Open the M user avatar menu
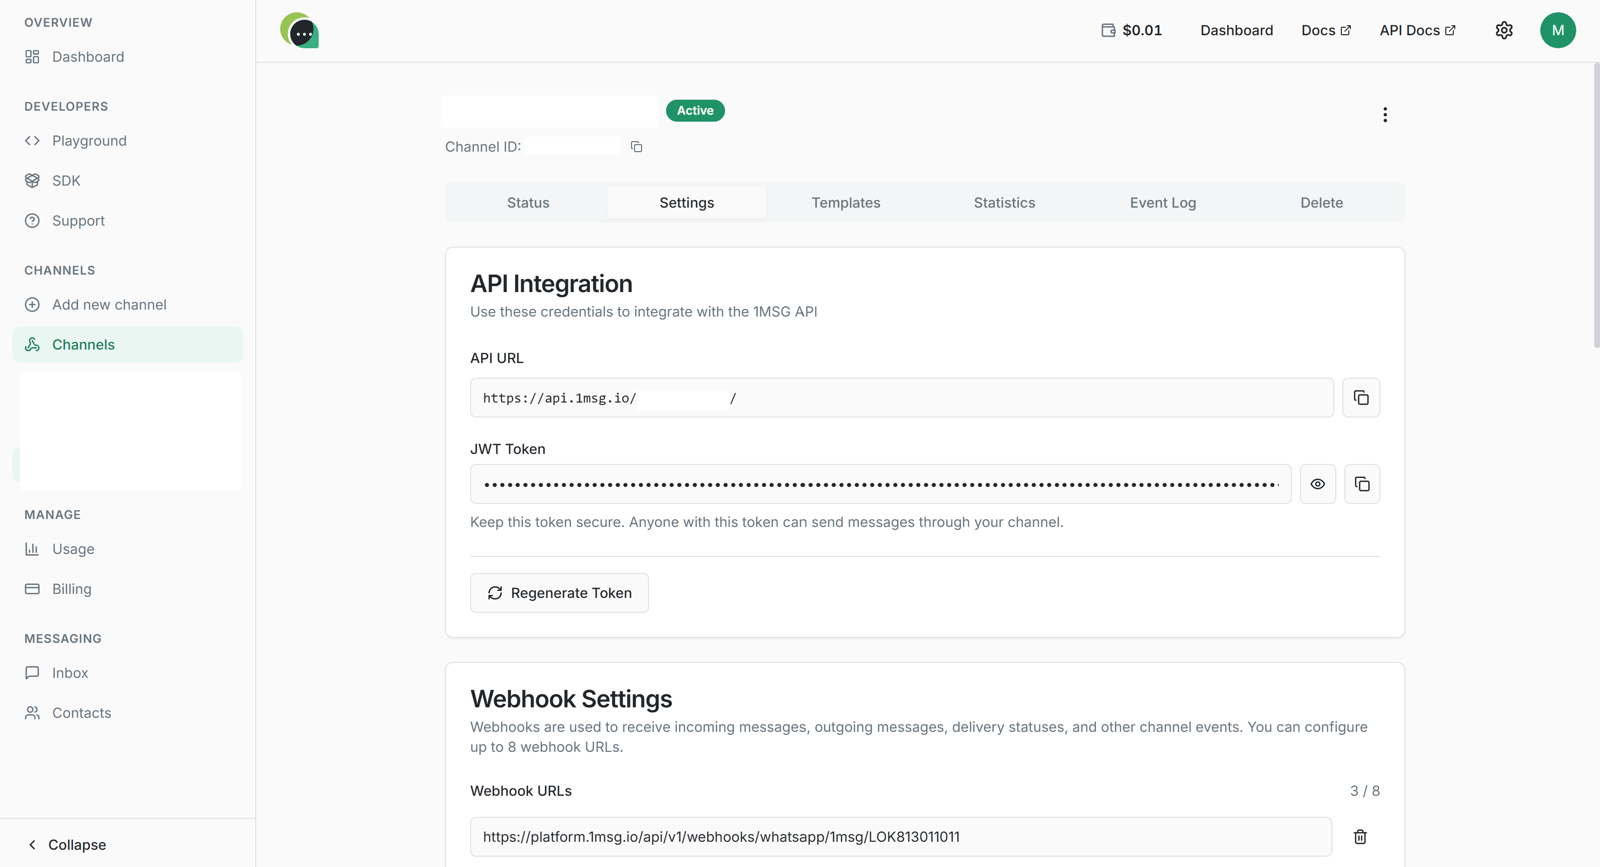The image size is (1600, 867). pos(1558,30)
